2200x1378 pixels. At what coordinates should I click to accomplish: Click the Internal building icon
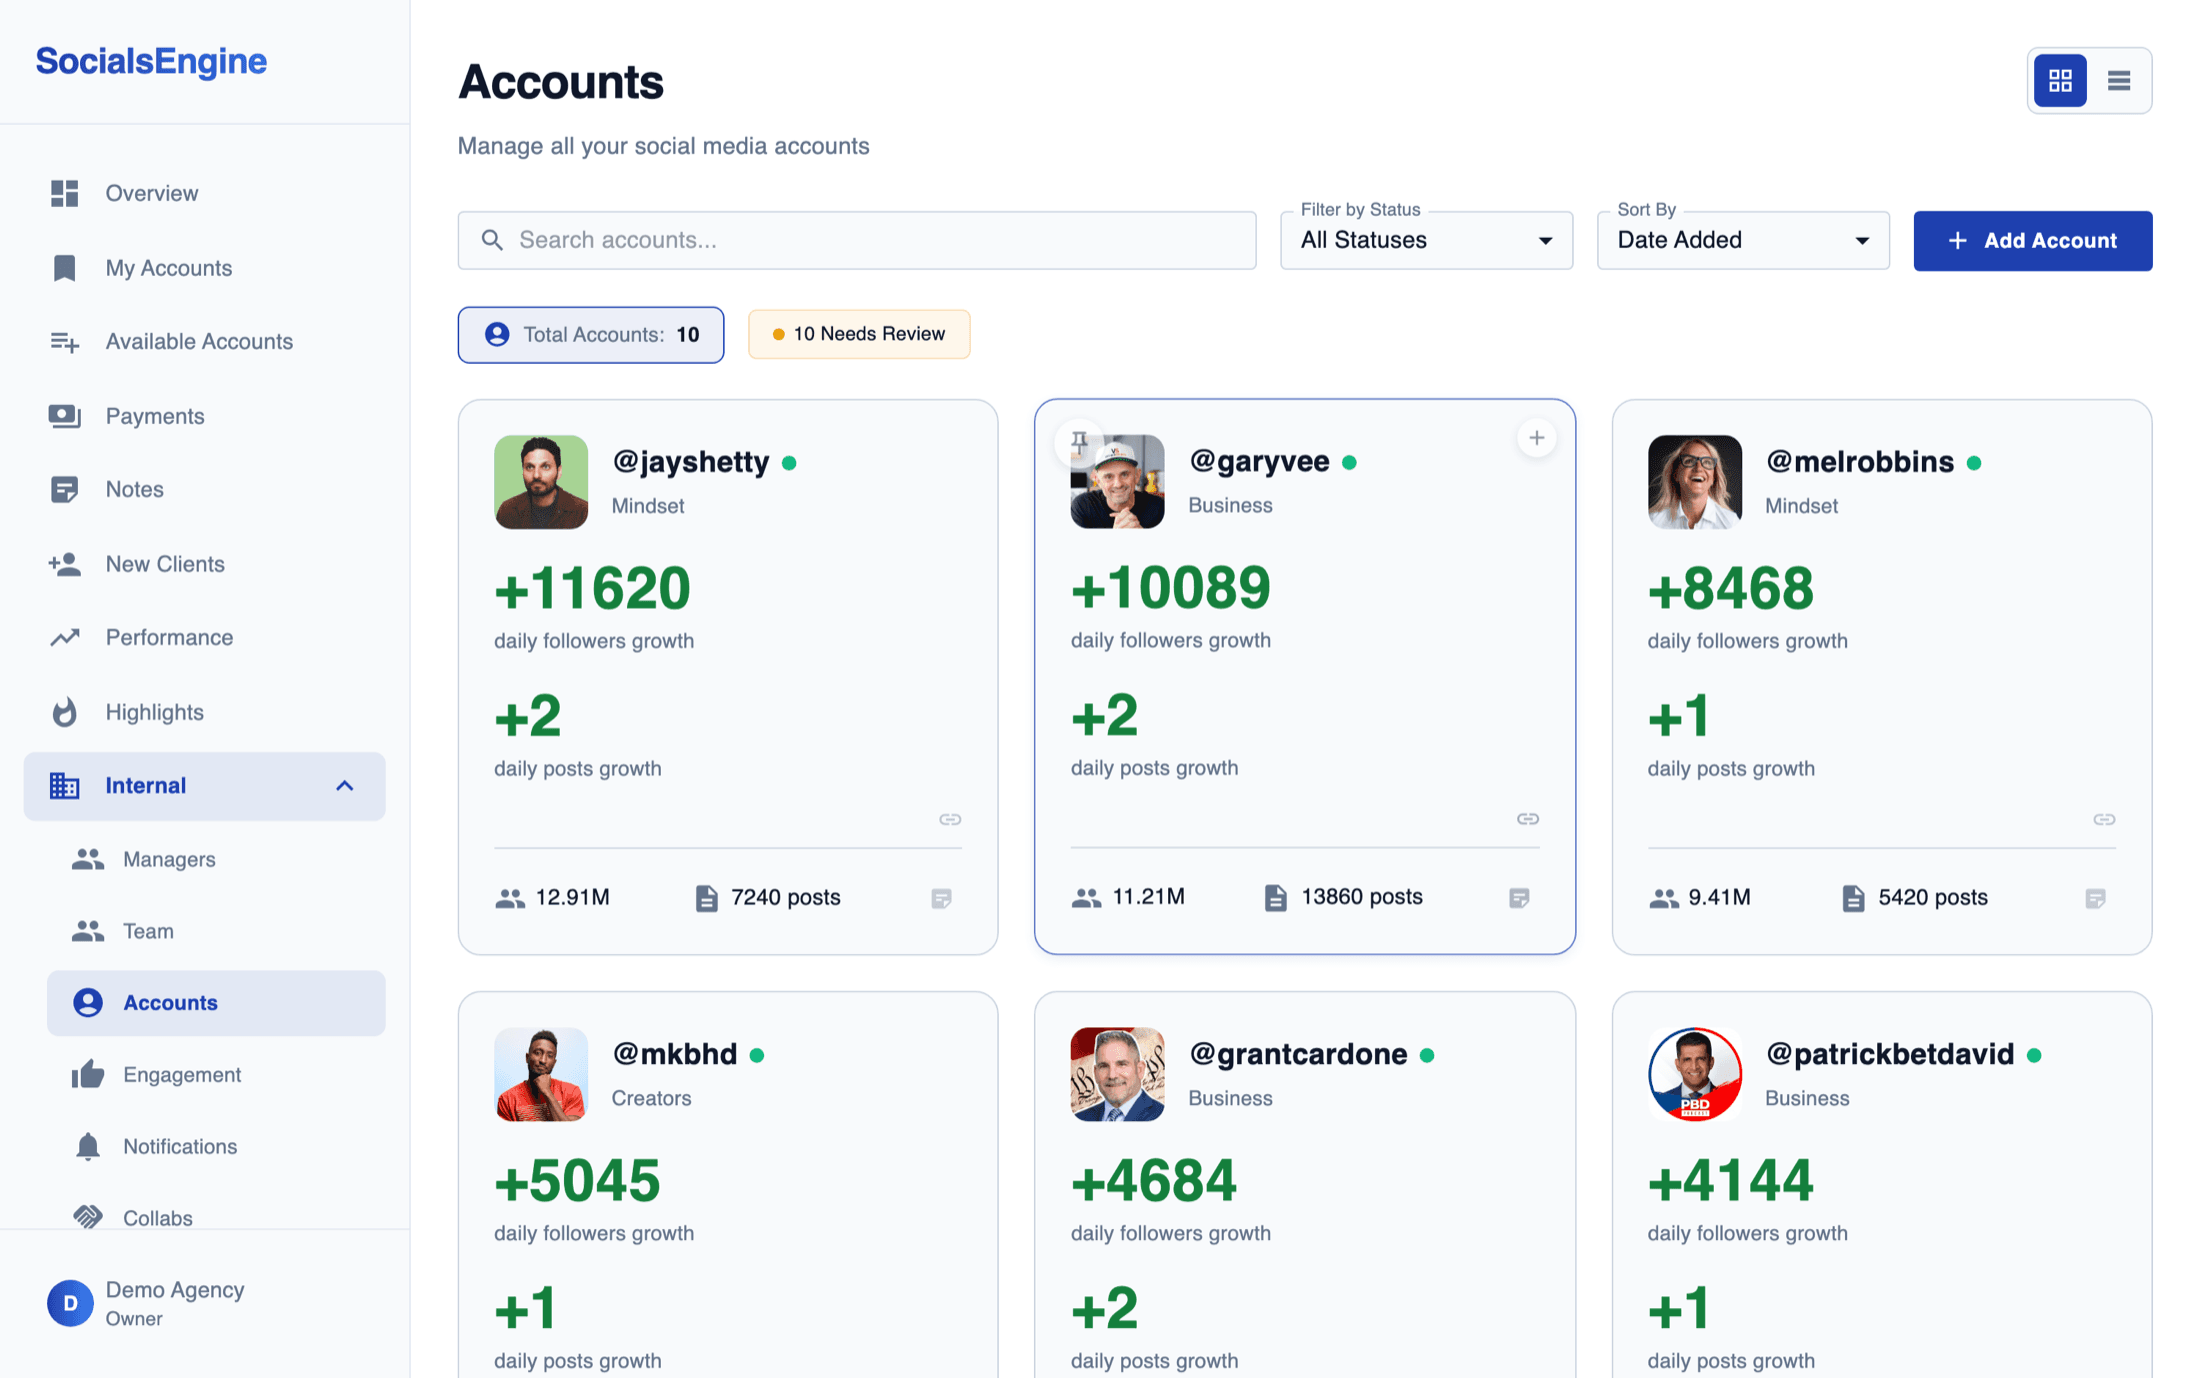65,786
